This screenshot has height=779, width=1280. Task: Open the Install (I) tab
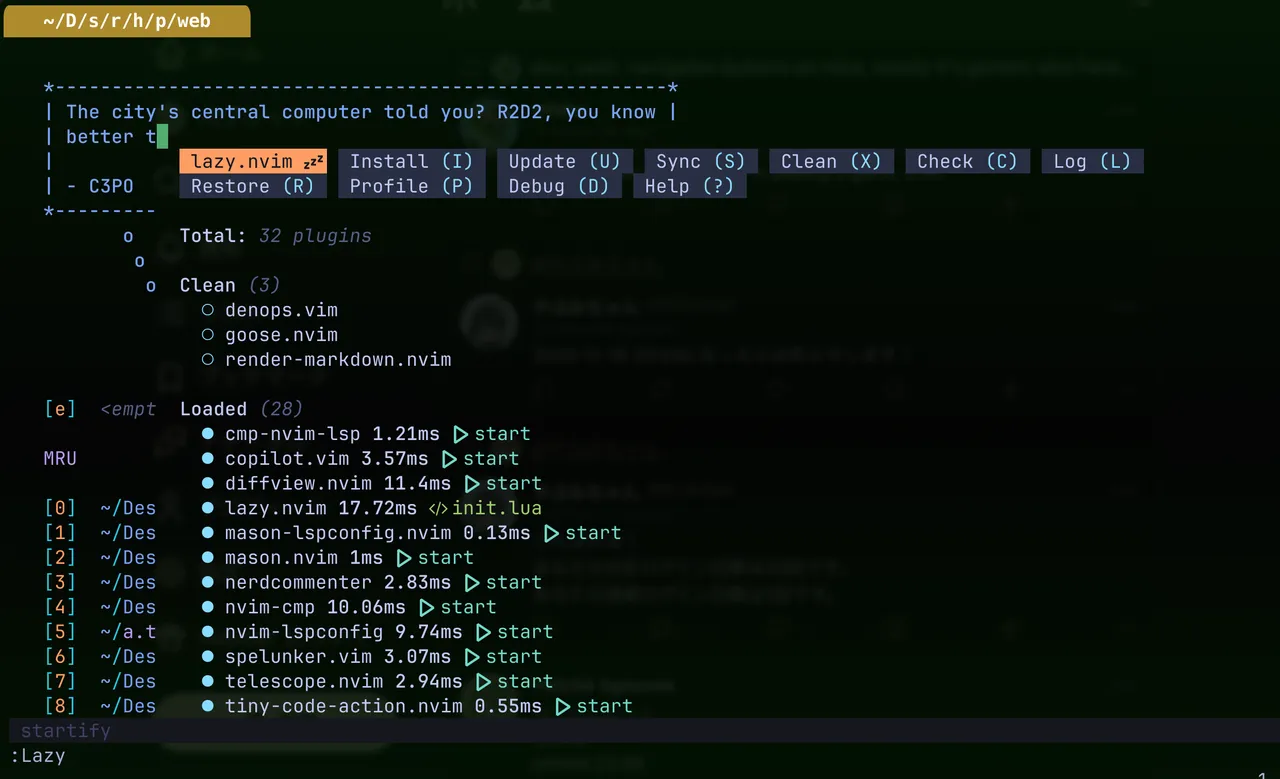[411, 162]
